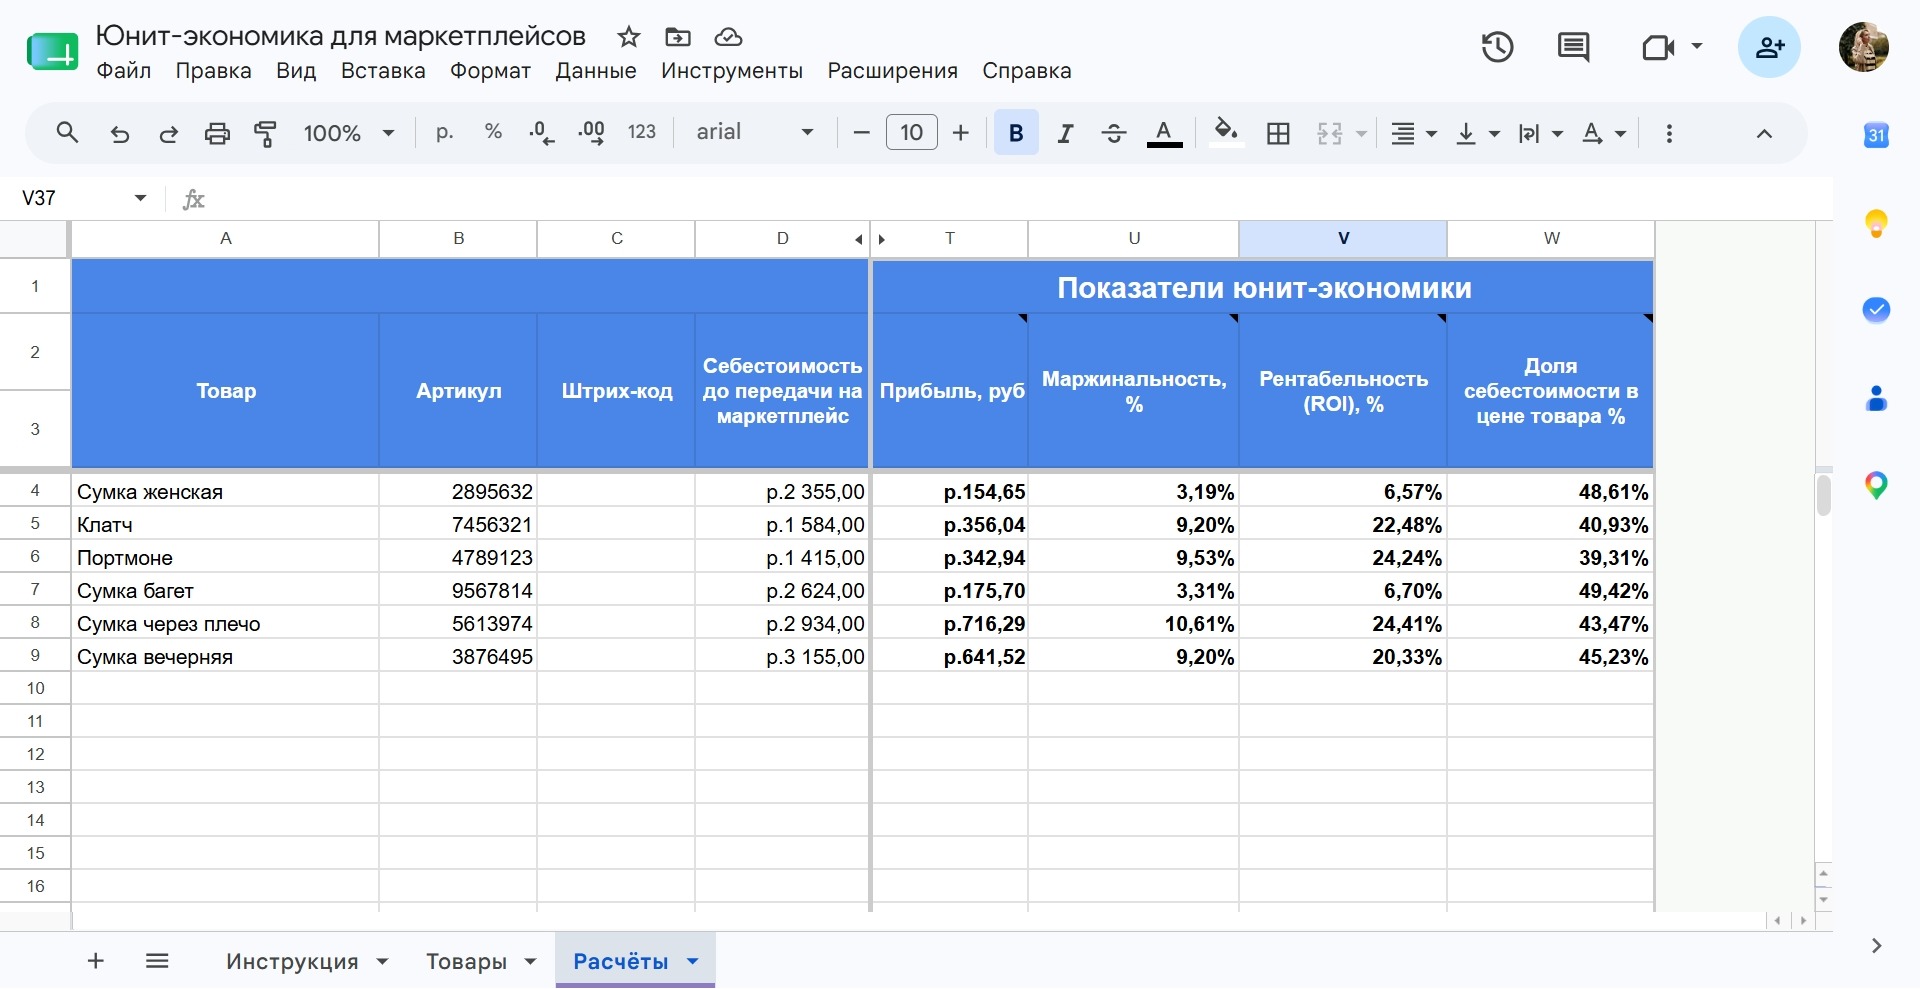The image size is (1920, 989).
Task: Expand hidden columns left arrow
Action: tap(858, 239)
